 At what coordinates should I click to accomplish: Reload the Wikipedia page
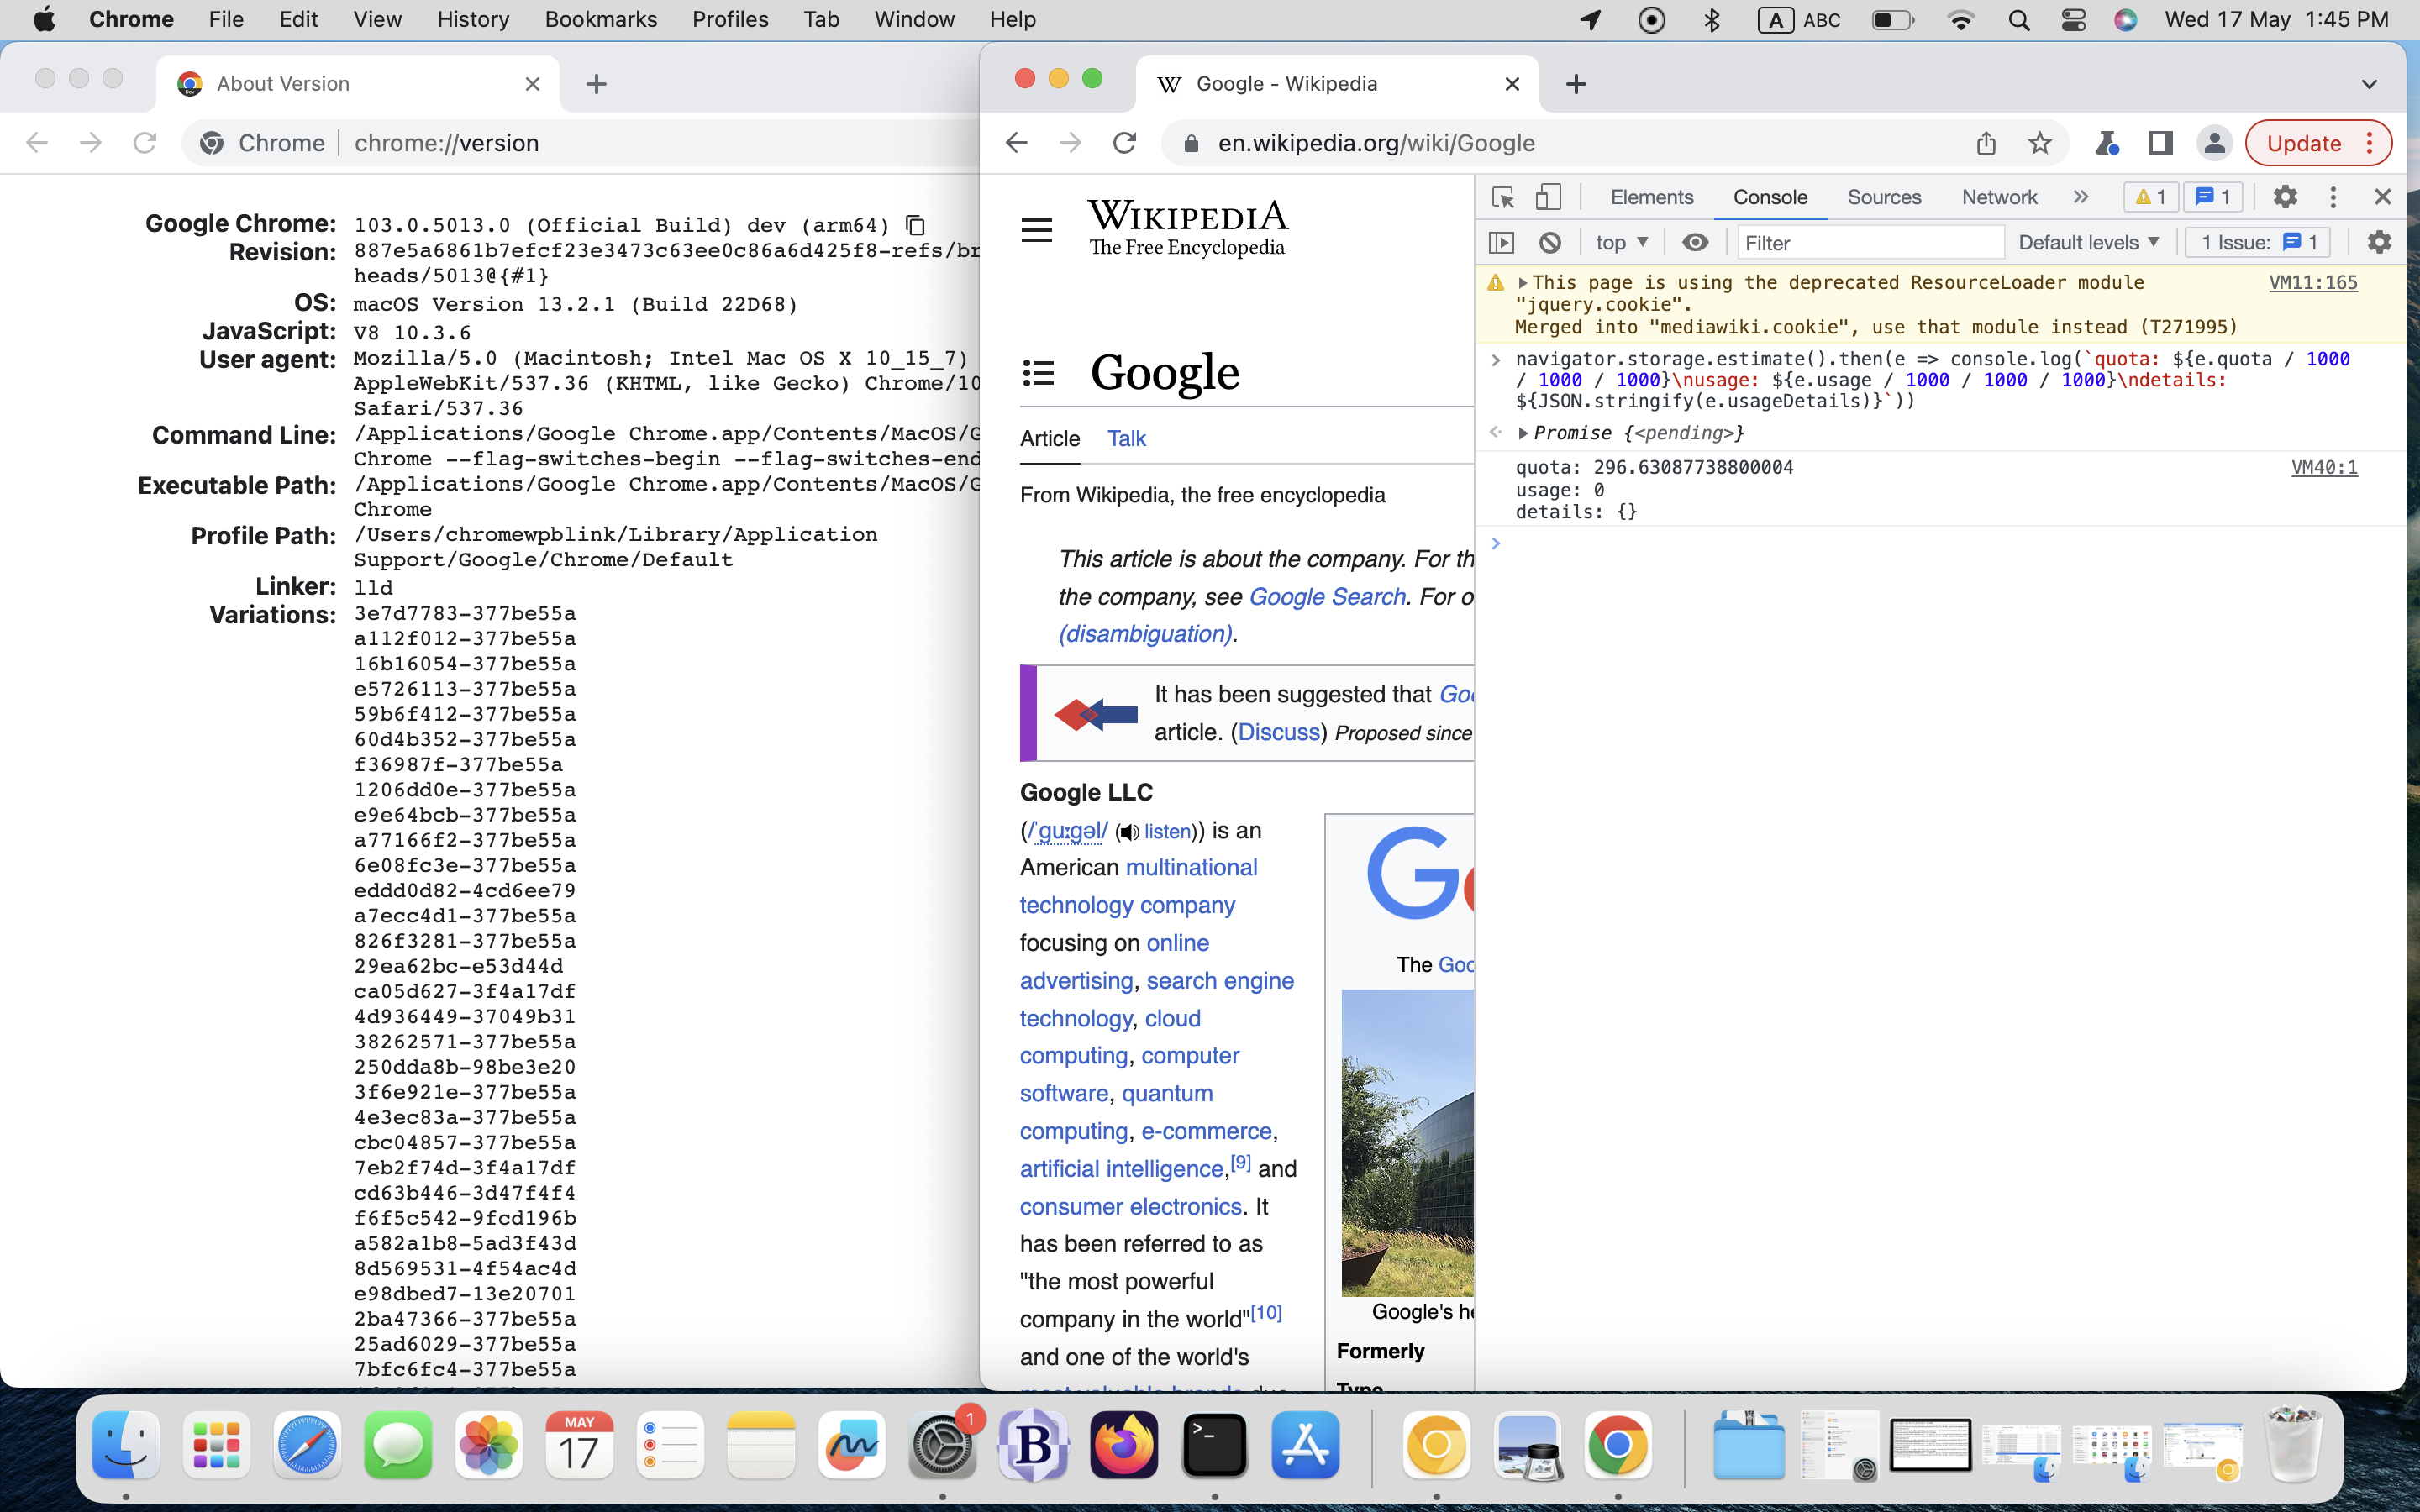[1124, 143]
